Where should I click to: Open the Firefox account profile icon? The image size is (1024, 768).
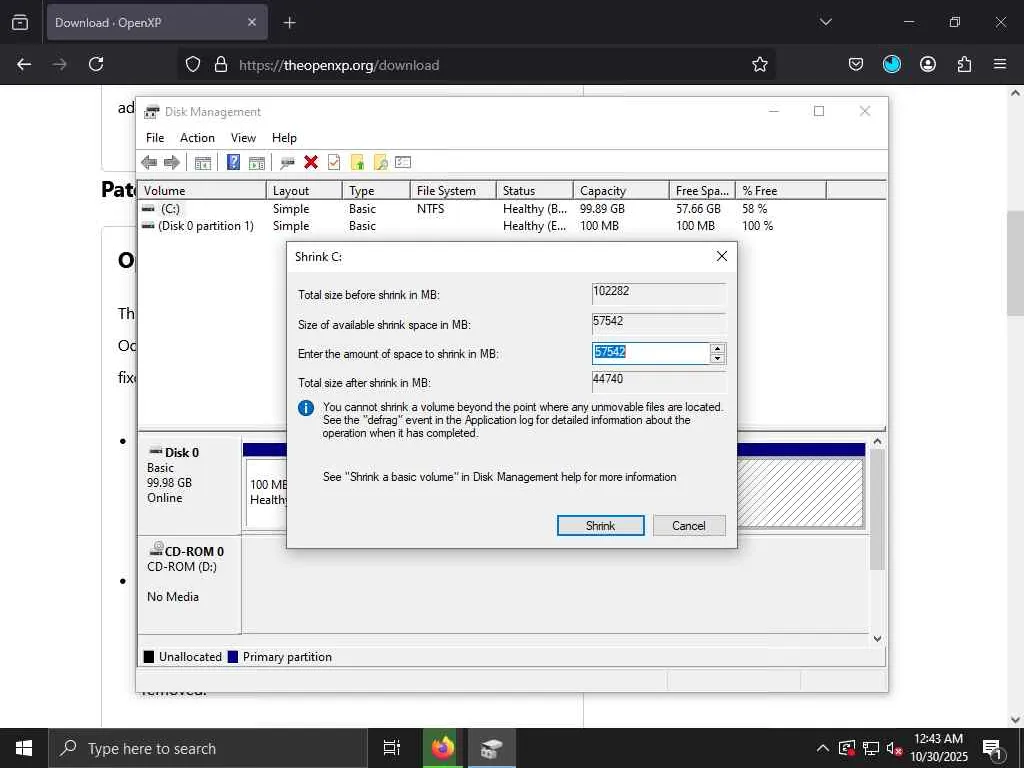click(x=927, y=64)
